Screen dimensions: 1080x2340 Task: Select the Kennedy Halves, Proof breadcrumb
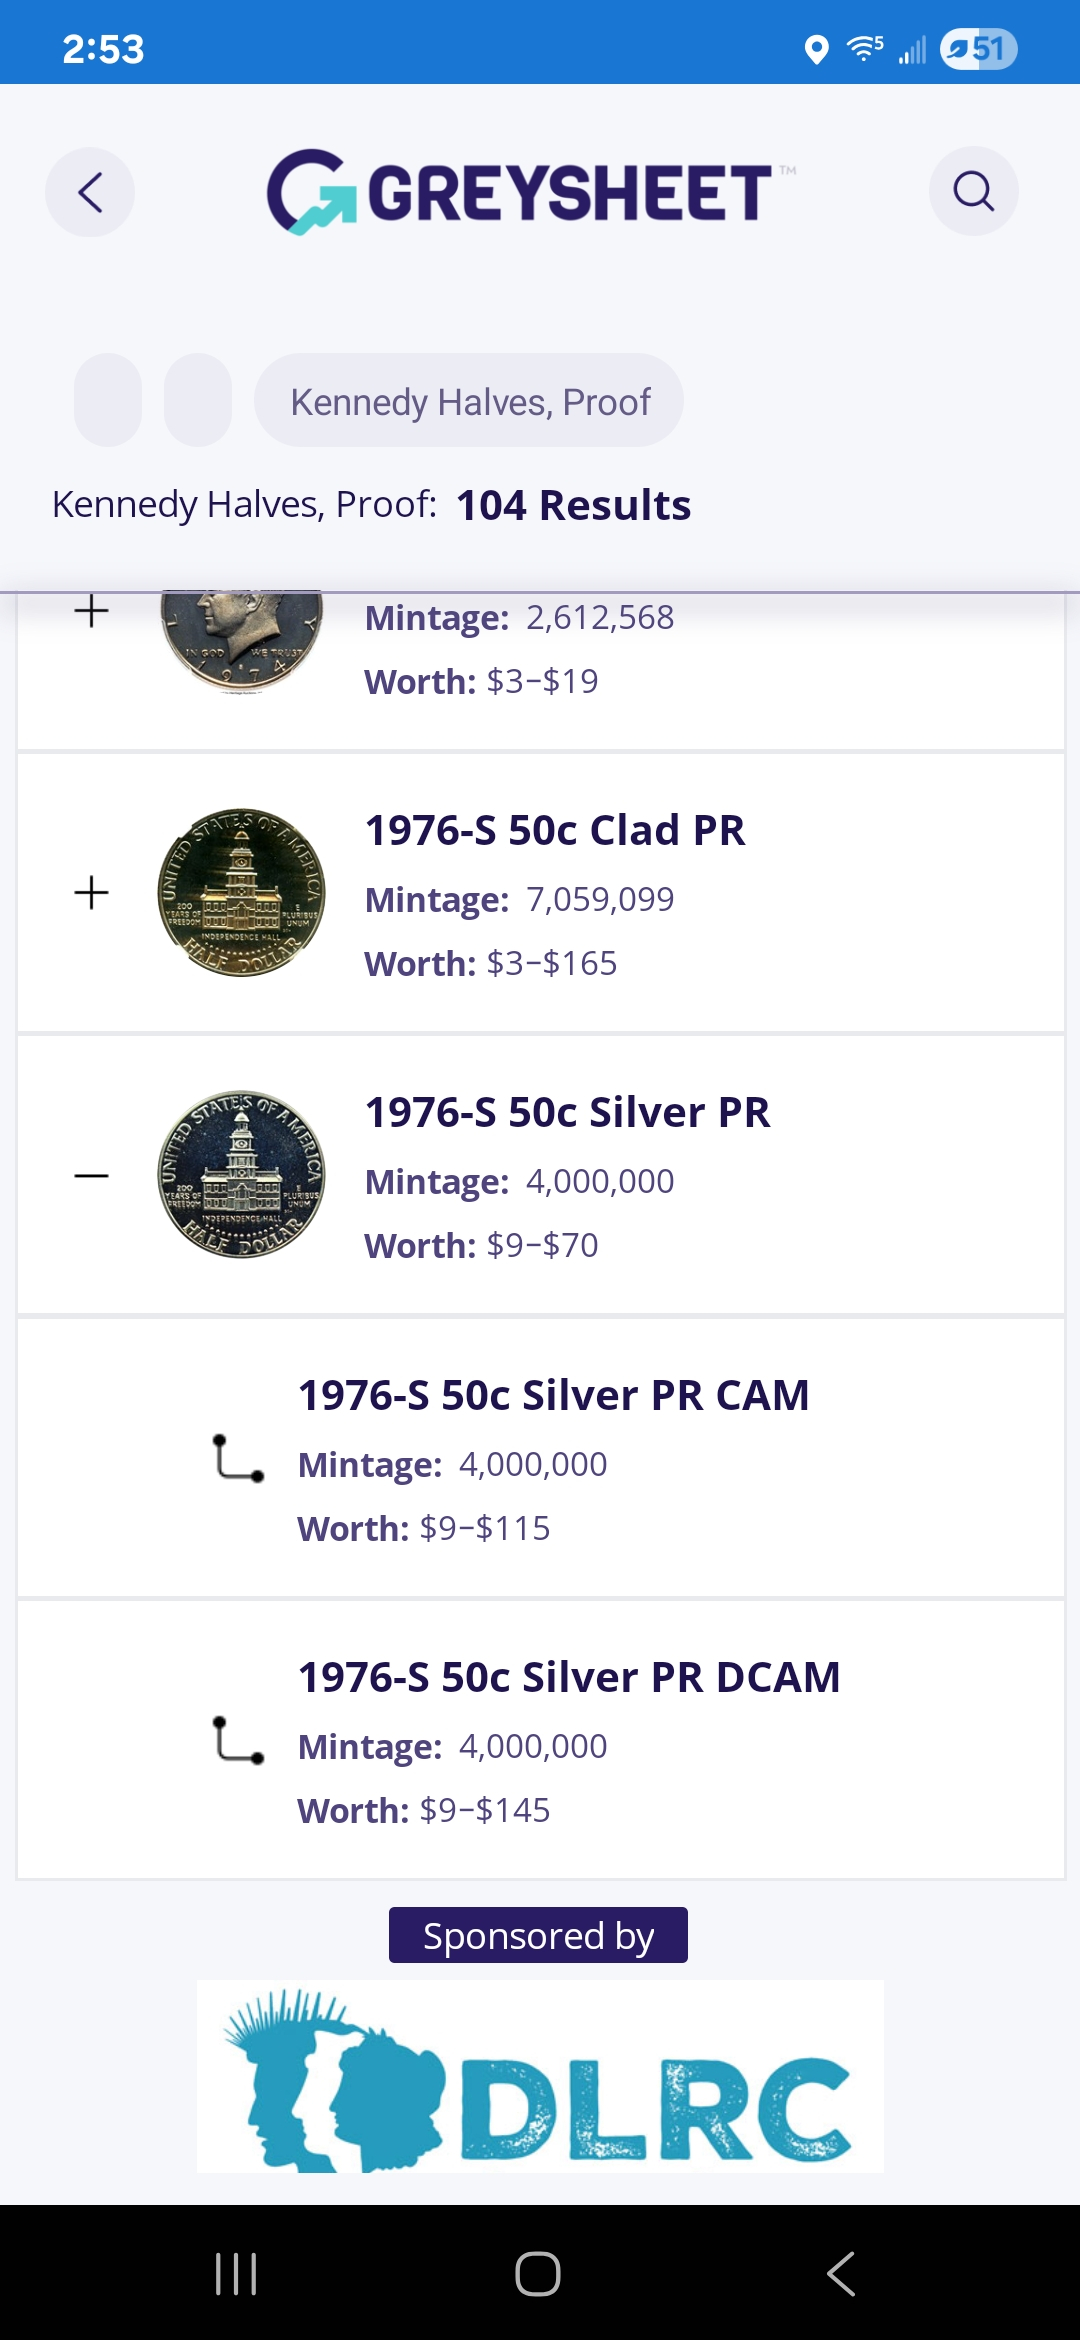(x=469, y=400)
